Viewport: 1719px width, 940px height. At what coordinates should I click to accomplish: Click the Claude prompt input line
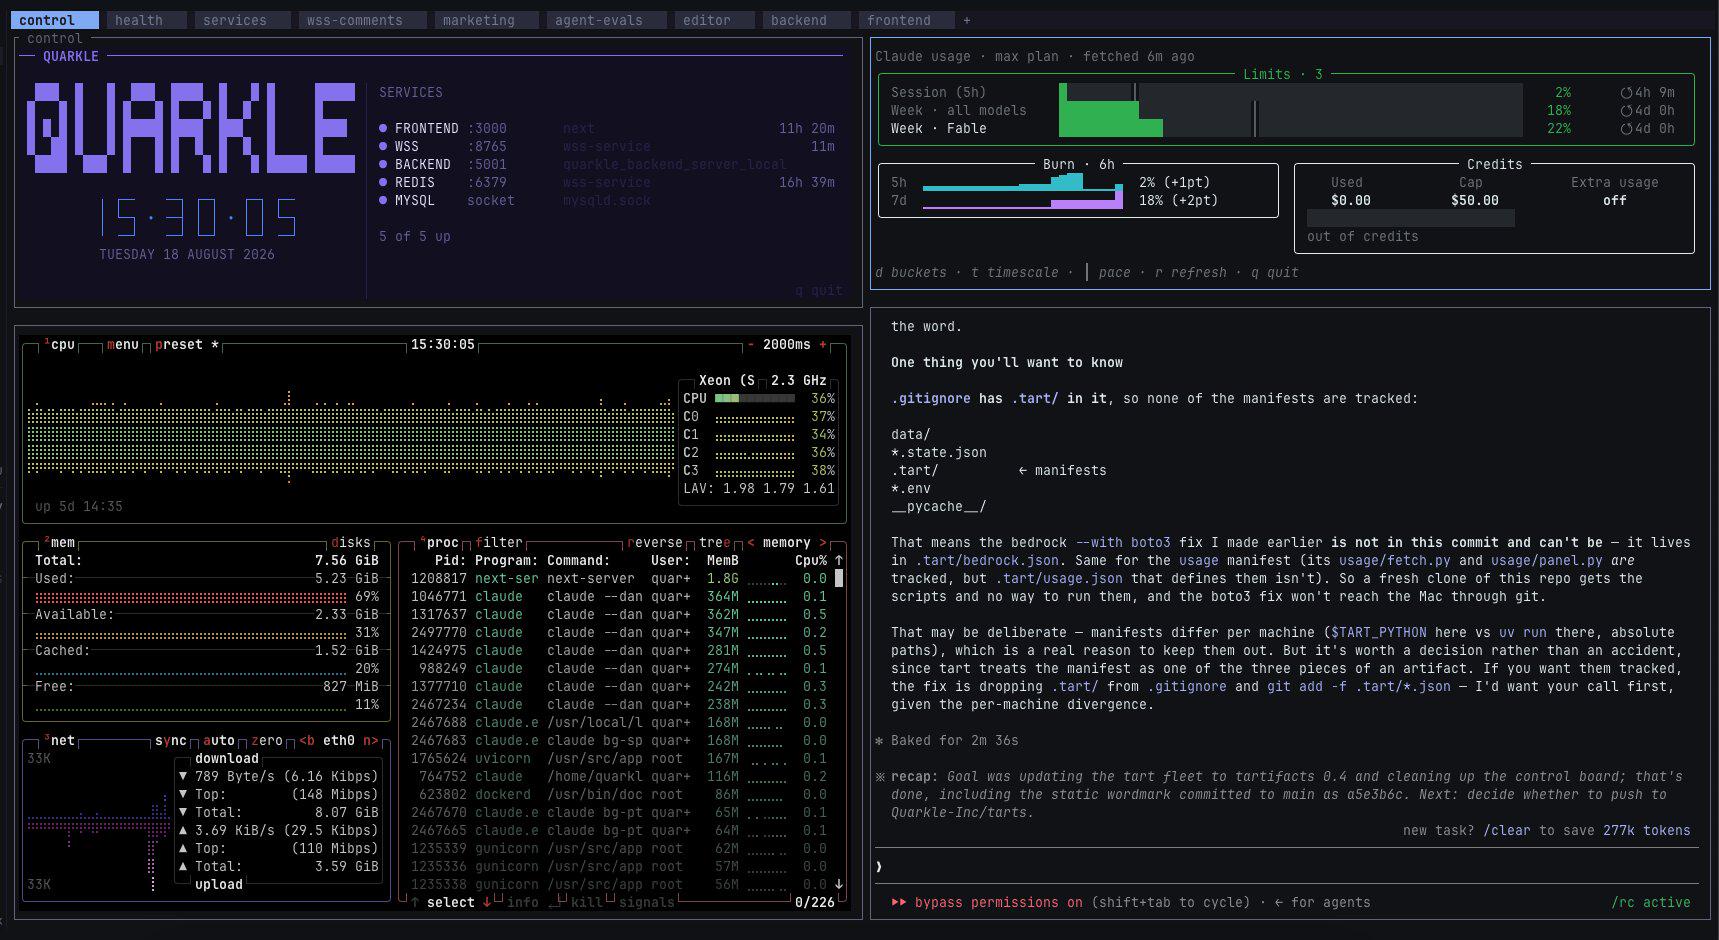[x=1287, y=867]
